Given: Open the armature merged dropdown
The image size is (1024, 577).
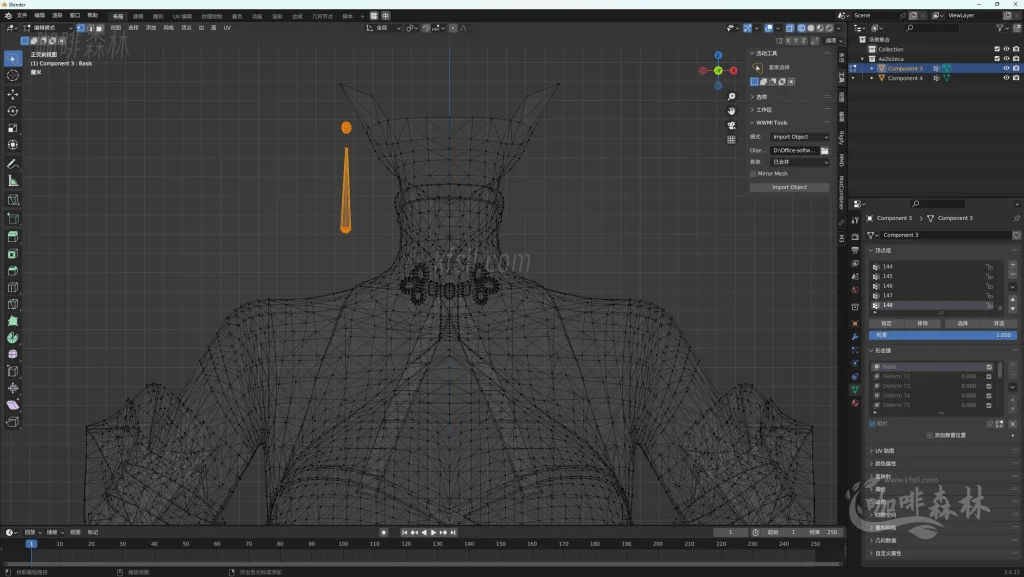Looking at the screenshot, I should [799, 162].
